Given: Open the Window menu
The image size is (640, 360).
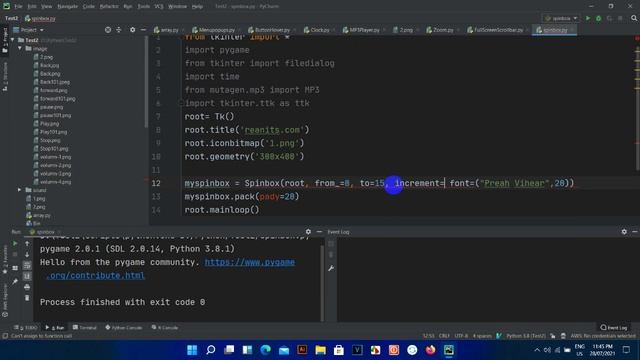Looking at the screenshot, I should click(x=177, y=7).
